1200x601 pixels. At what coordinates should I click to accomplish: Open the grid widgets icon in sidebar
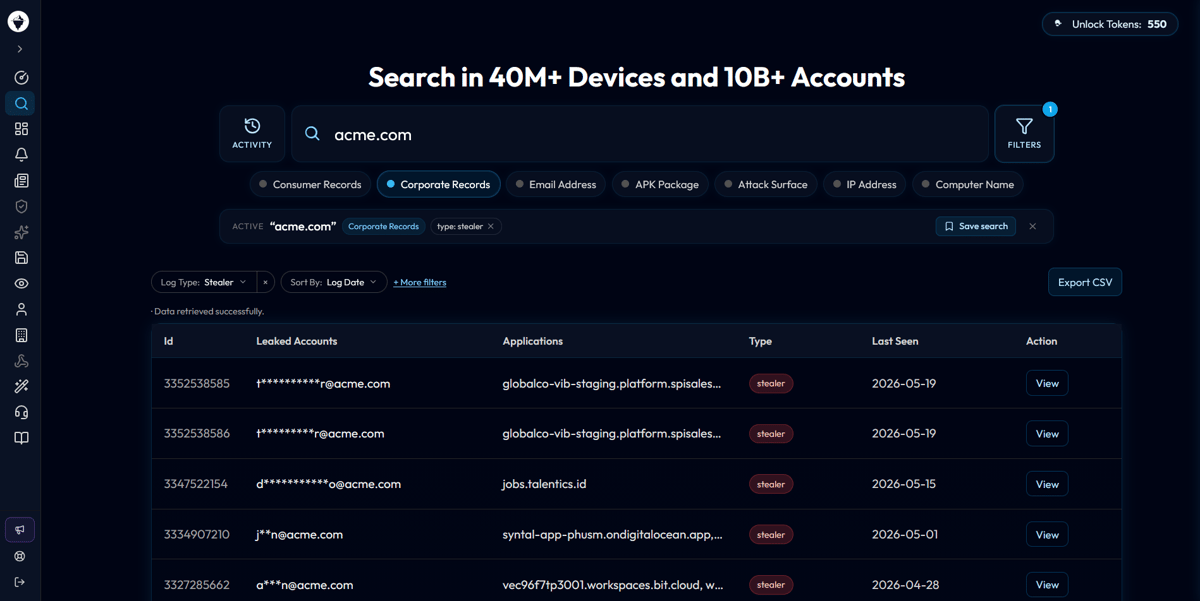pos(21,129)
